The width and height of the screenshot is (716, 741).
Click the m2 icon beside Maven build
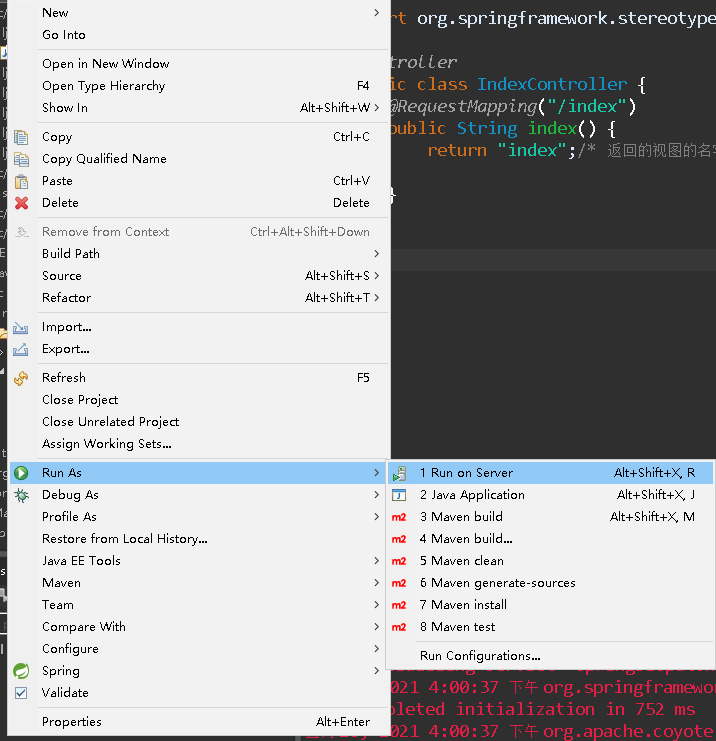pyautogui.click(x=399, y=517)
